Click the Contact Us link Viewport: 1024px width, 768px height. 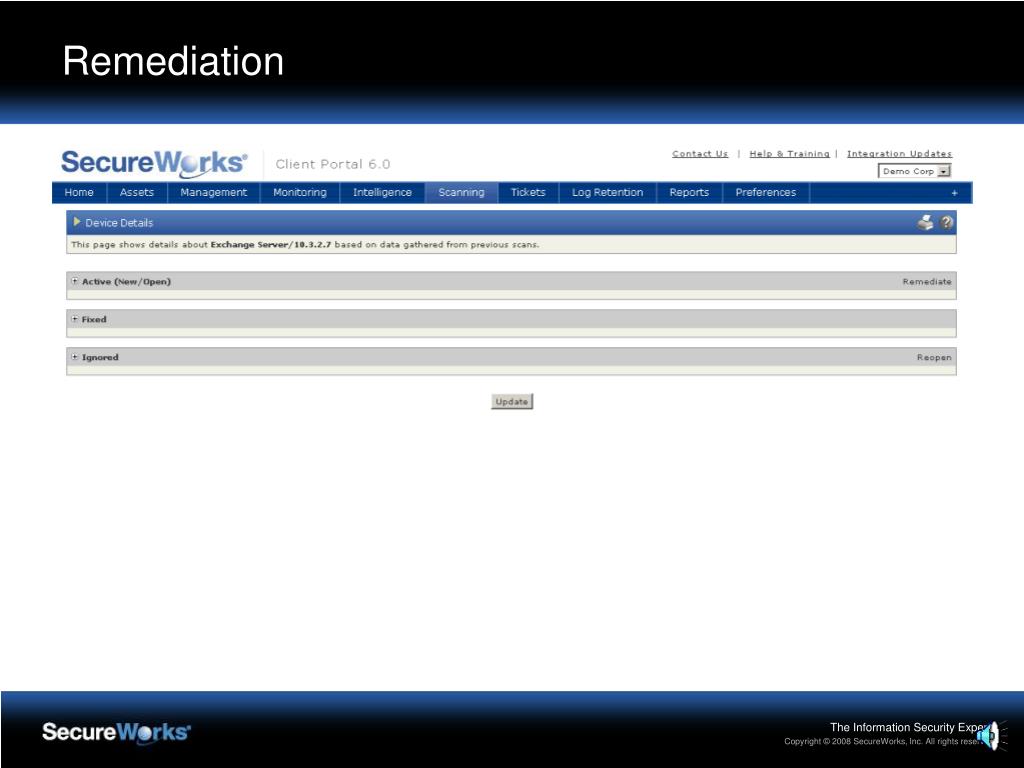tap(700, 154)
